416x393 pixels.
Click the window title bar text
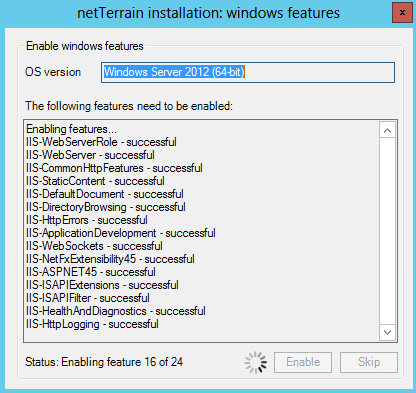tap(208, 13)
